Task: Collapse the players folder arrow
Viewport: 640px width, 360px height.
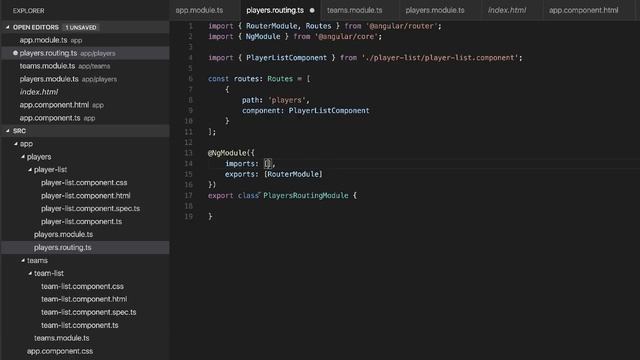Action: [23, 157]
